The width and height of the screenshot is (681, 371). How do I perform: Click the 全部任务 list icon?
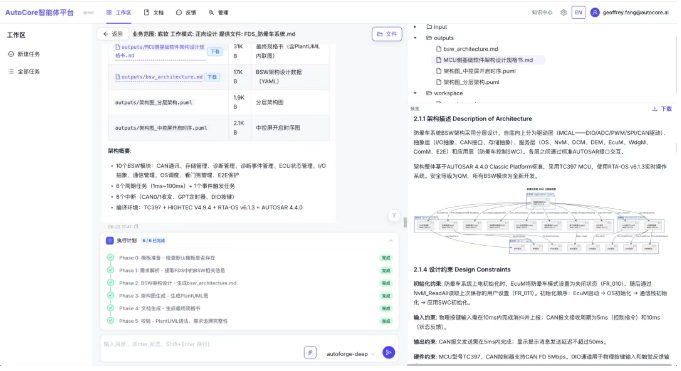coord(11,72)
